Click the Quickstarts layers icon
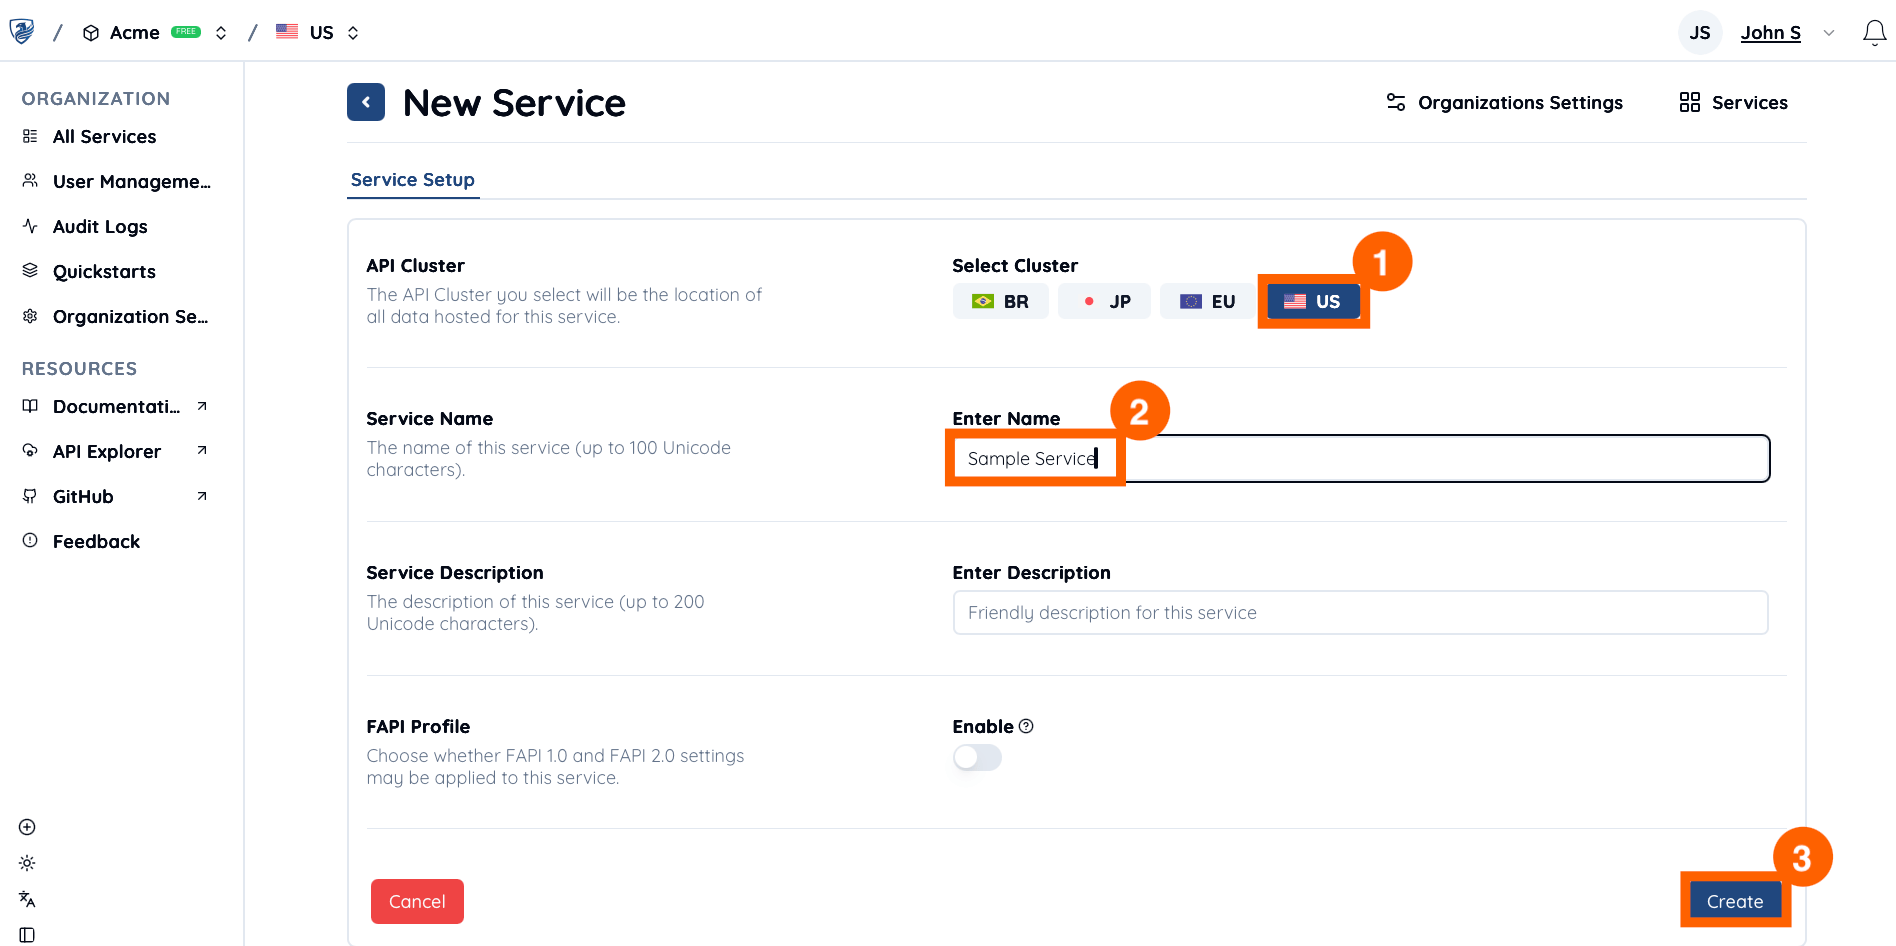1896x946 pixels. (30, 271)
